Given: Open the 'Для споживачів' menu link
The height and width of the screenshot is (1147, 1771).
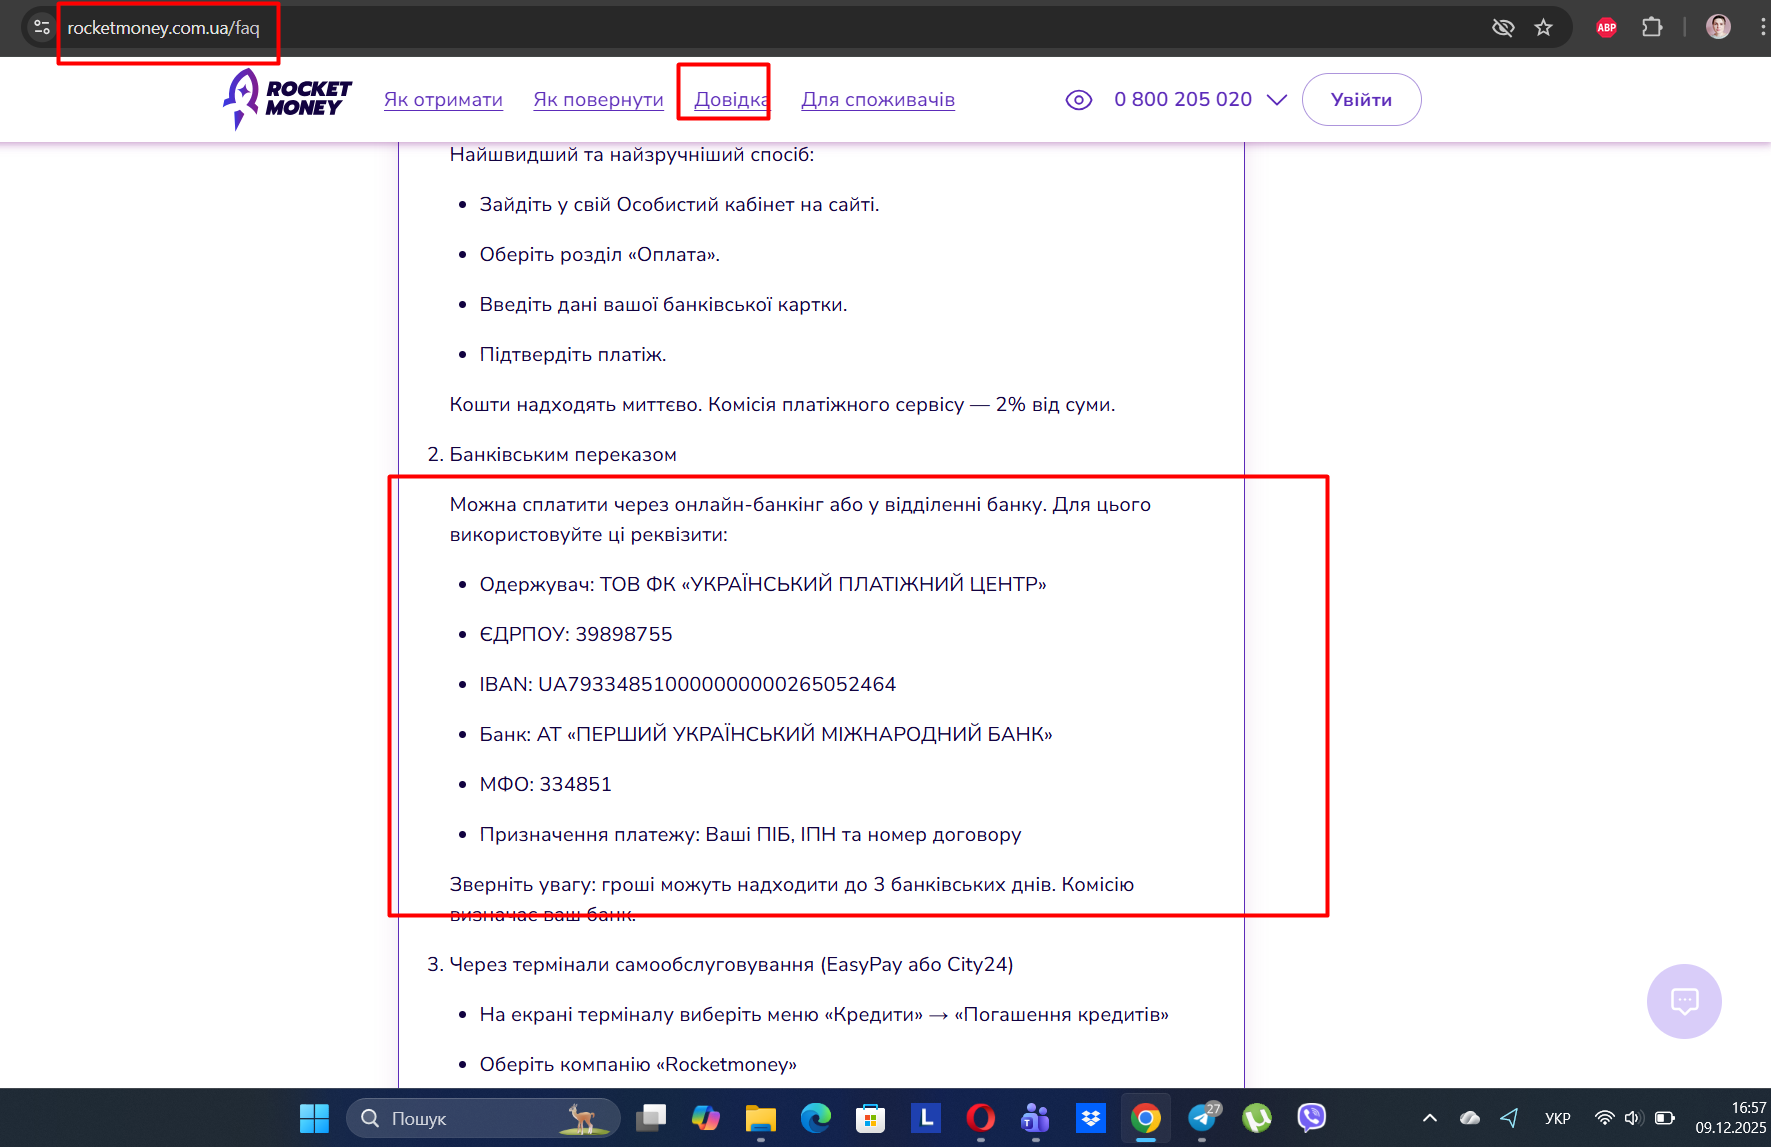Looking at the screenshot, I should pyautogui.click(x=878, y=100).
